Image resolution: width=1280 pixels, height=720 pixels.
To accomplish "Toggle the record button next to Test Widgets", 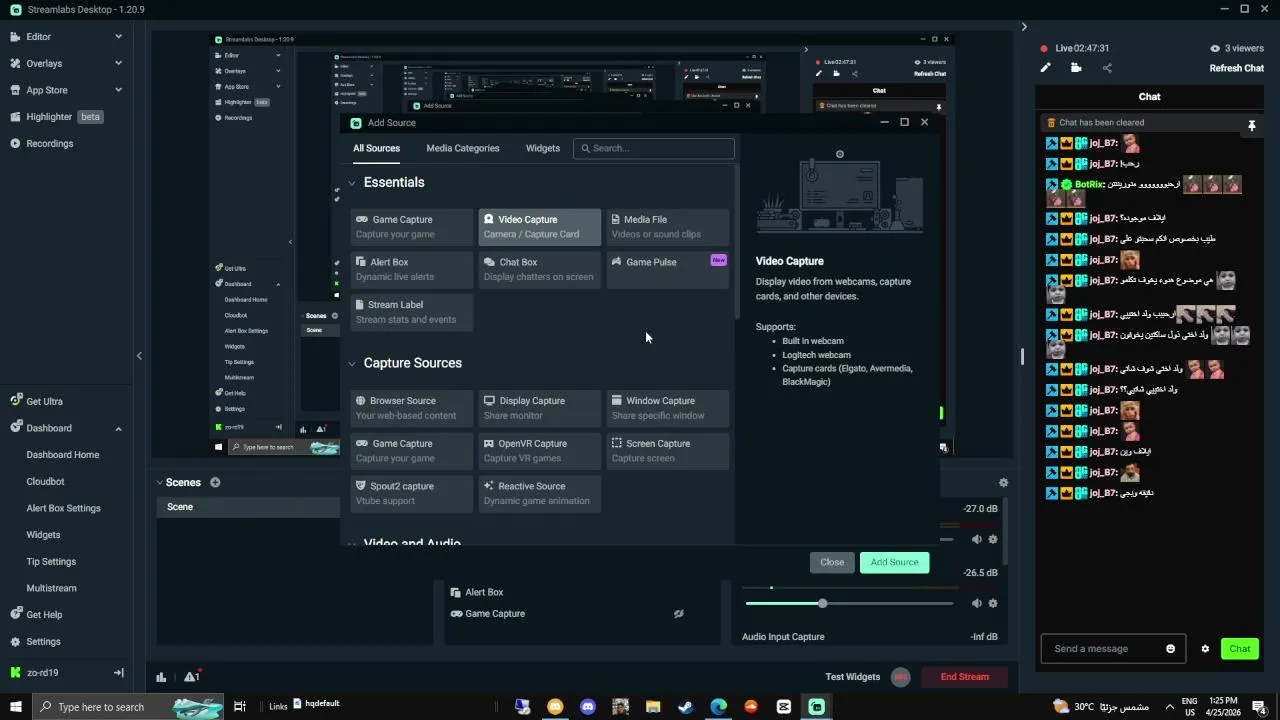I will 900,677.
